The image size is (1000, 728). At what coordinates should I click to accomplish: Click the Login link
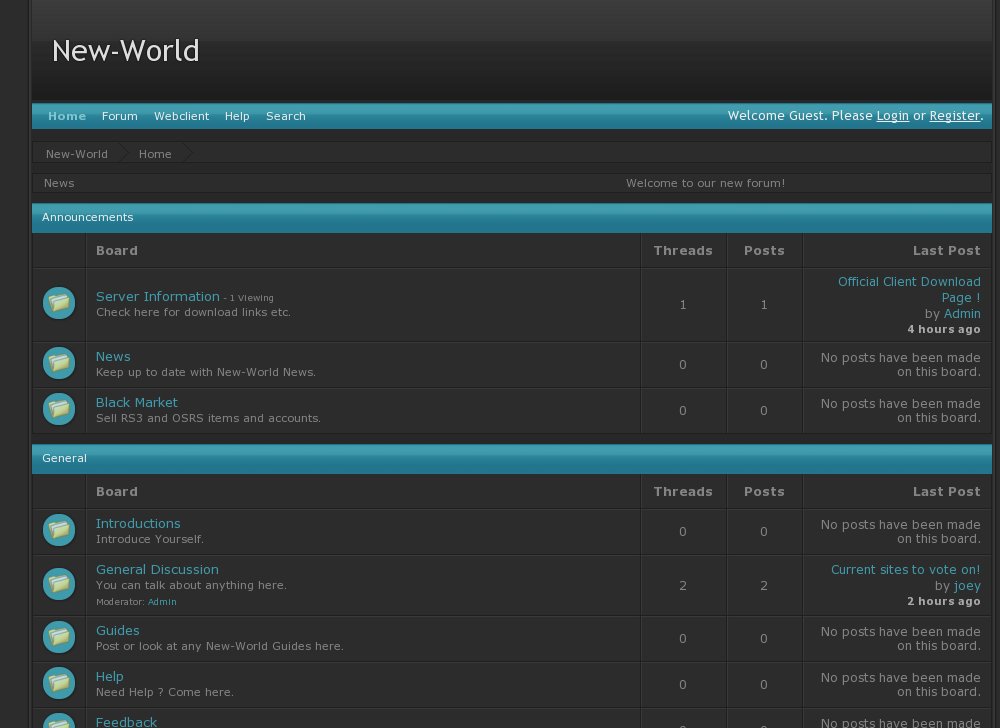click(x=892, y=115)
